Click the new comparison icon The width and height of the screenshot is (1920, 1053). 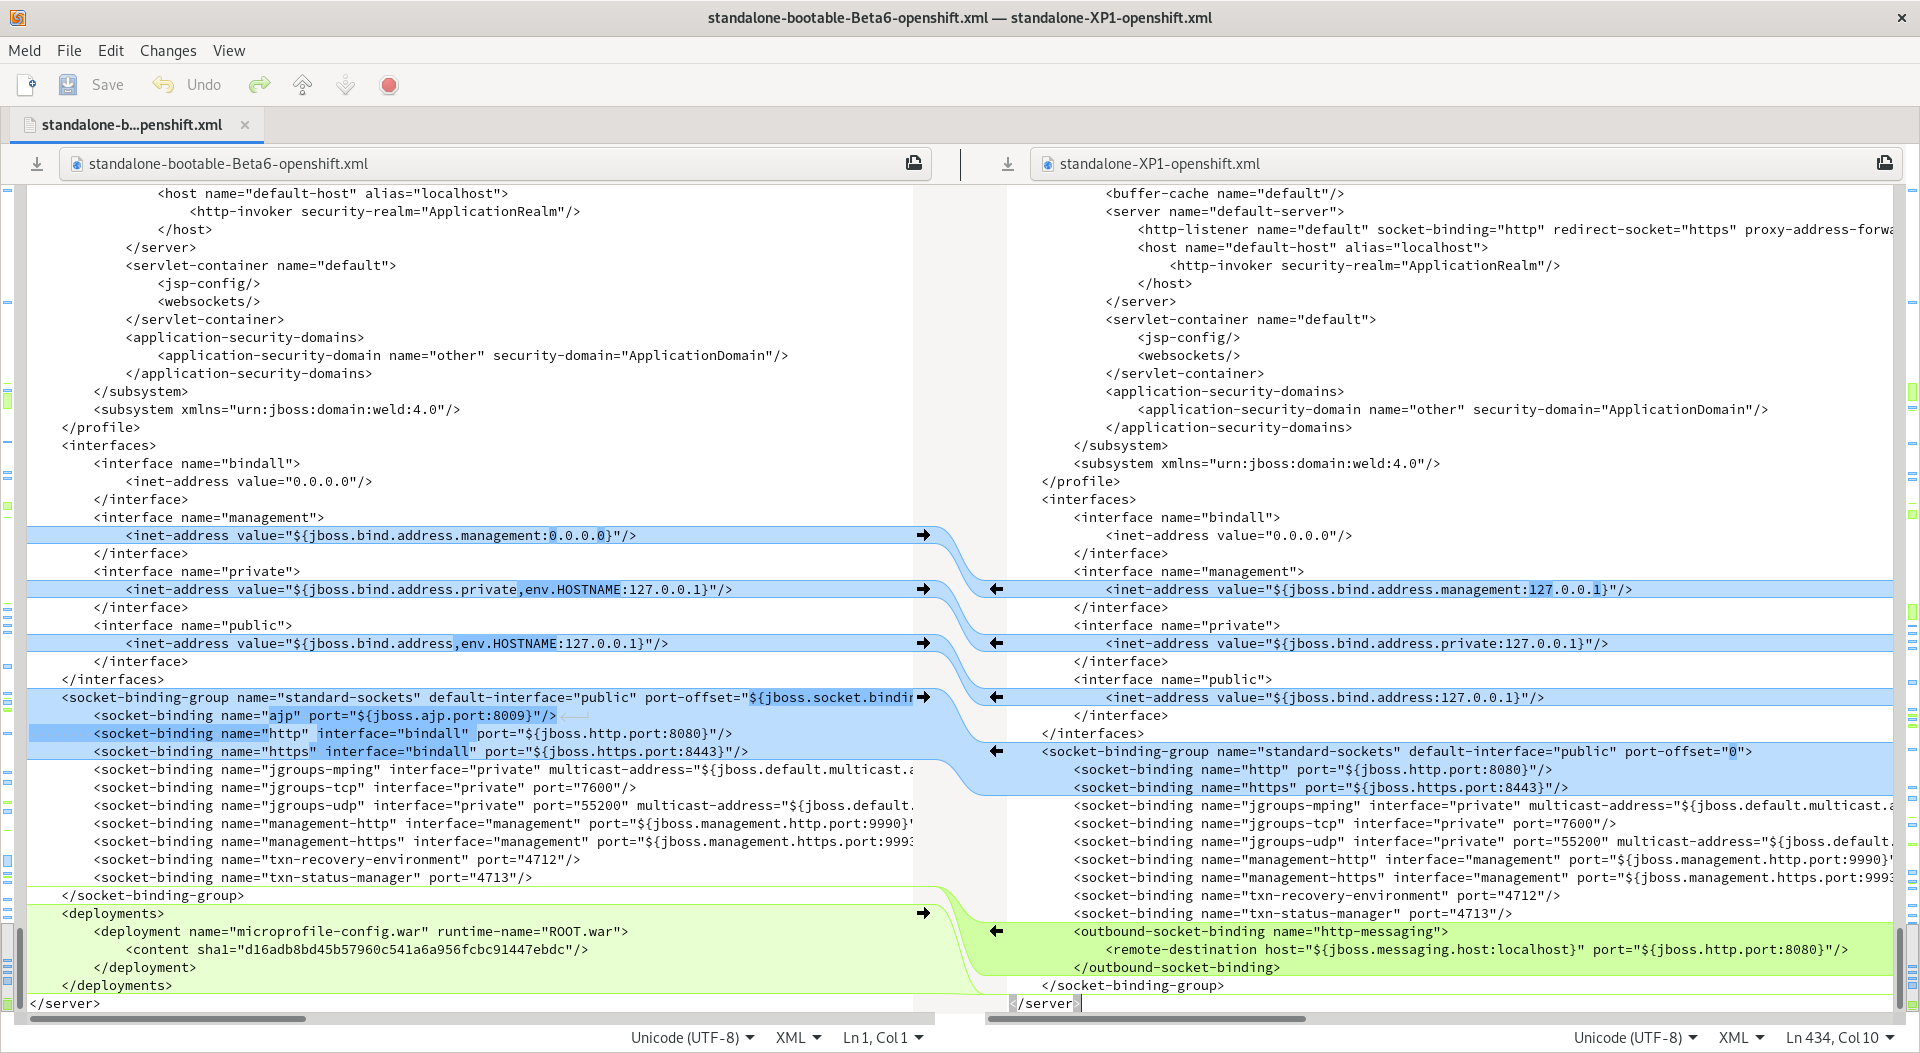pos(27,85)
